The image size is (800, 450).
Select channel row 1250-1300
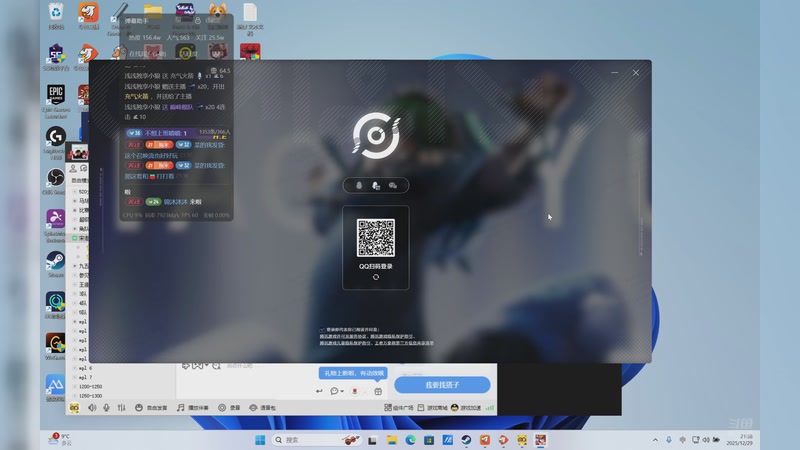pos(121,395)
